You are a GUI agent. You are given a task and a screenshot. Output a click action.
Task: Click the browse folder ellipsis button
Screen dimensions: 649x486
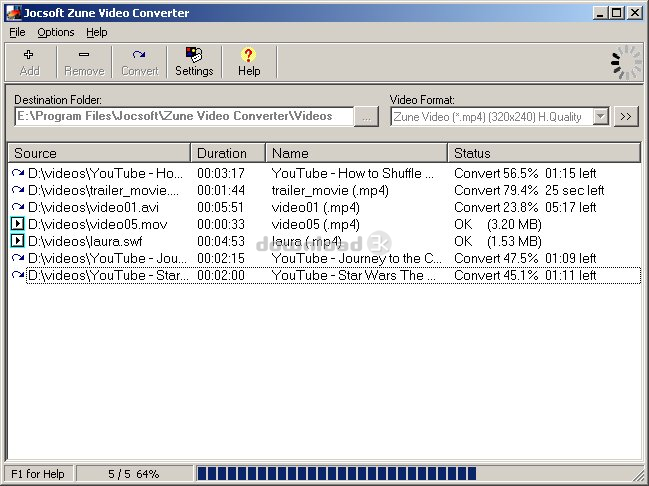(366, 117)
